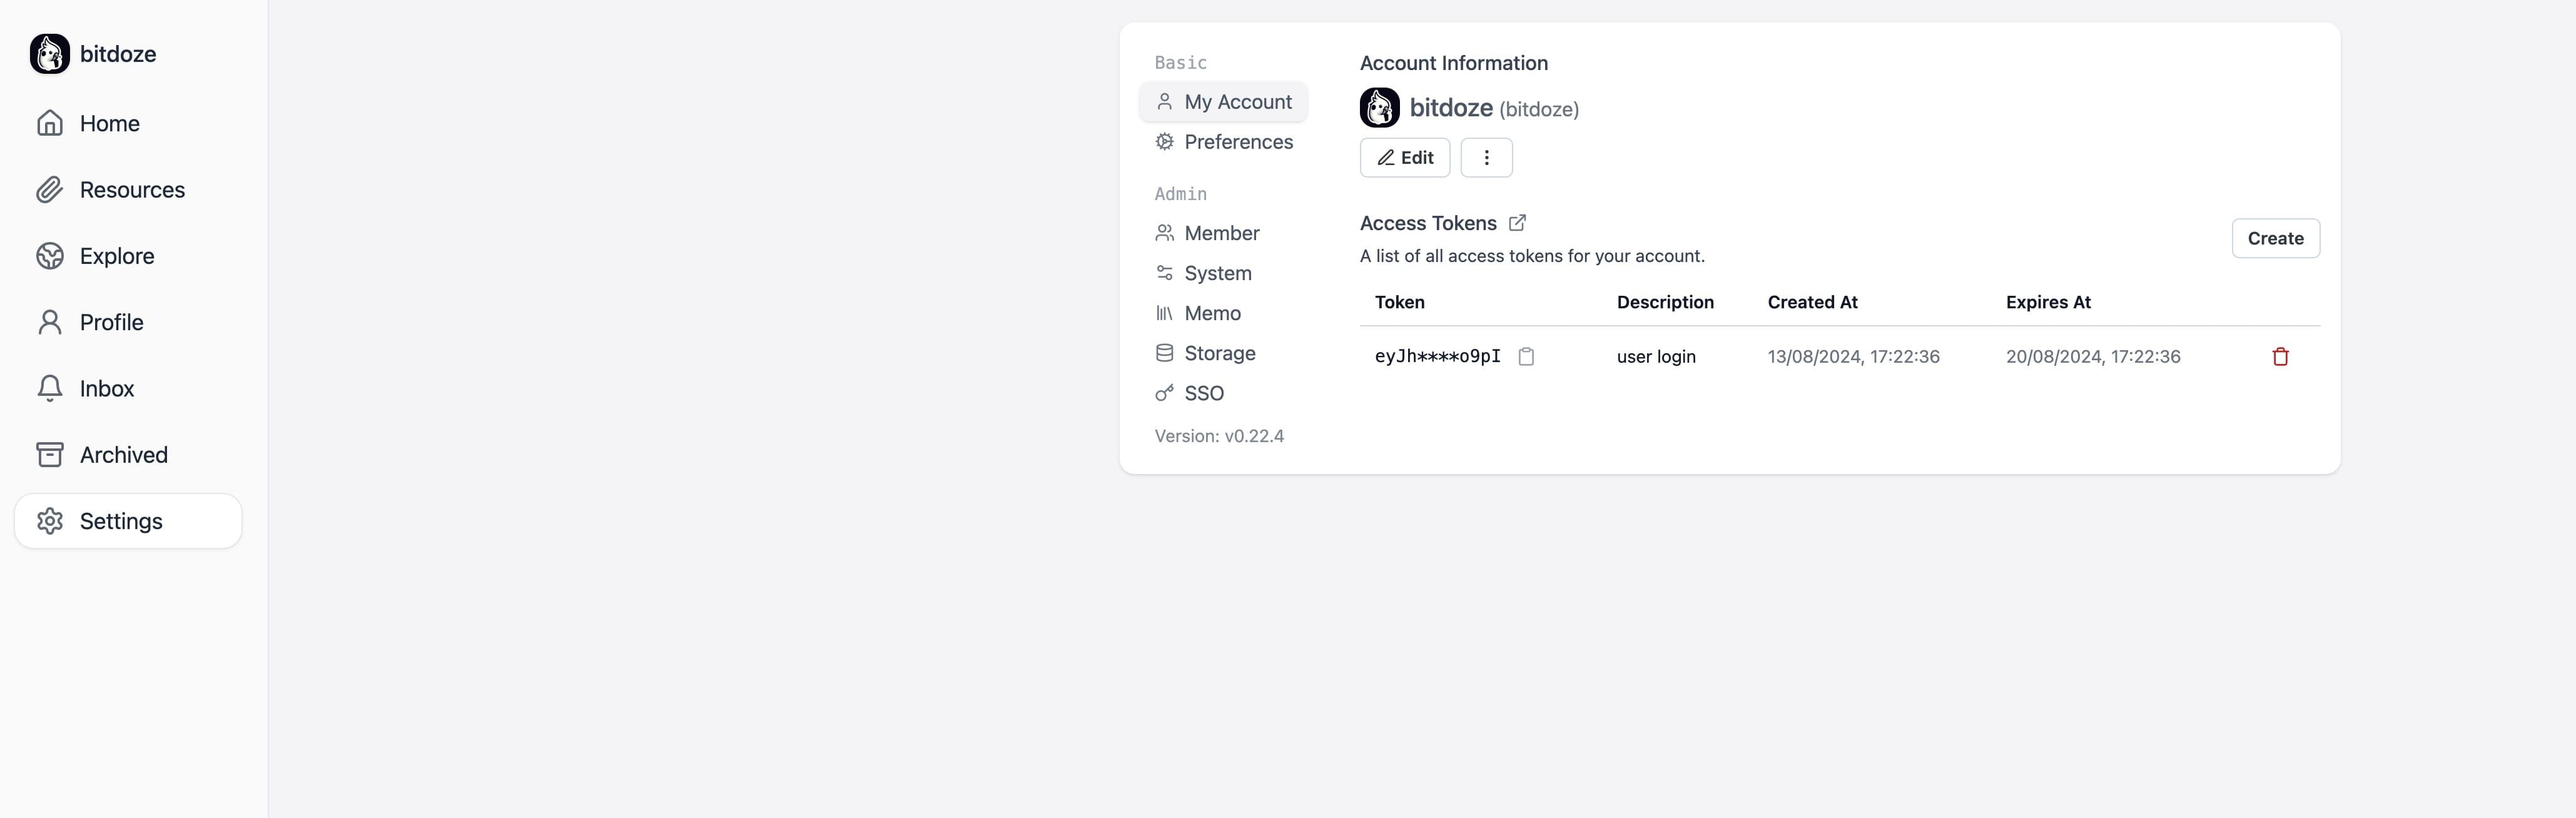Open the Explore globe icon
Screen dimensions: 2576x818
50,255
